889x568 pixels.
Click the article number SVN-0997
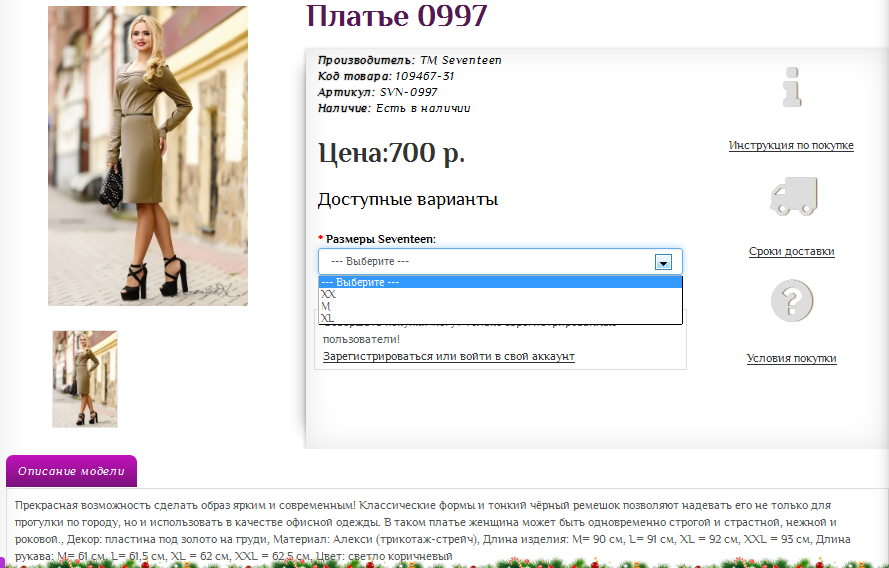pos(408,92)
